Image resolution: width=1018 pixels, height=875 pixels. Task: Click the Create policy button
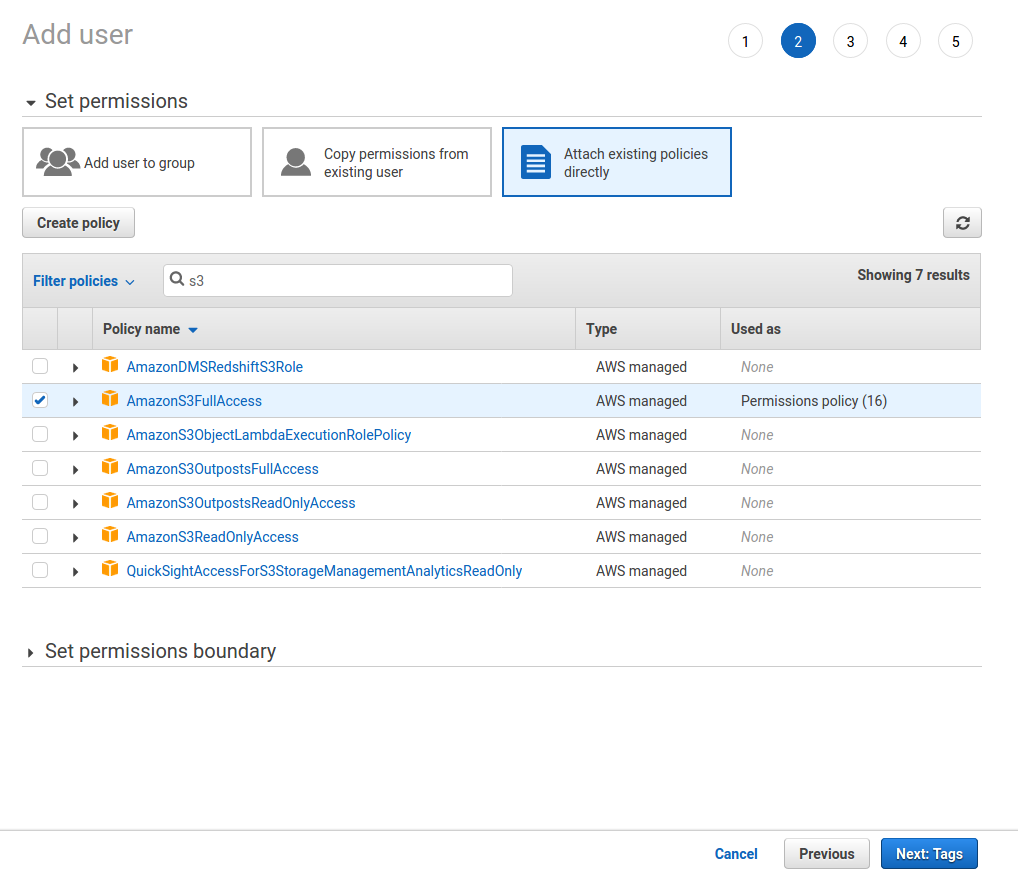[x=79, y=223]
